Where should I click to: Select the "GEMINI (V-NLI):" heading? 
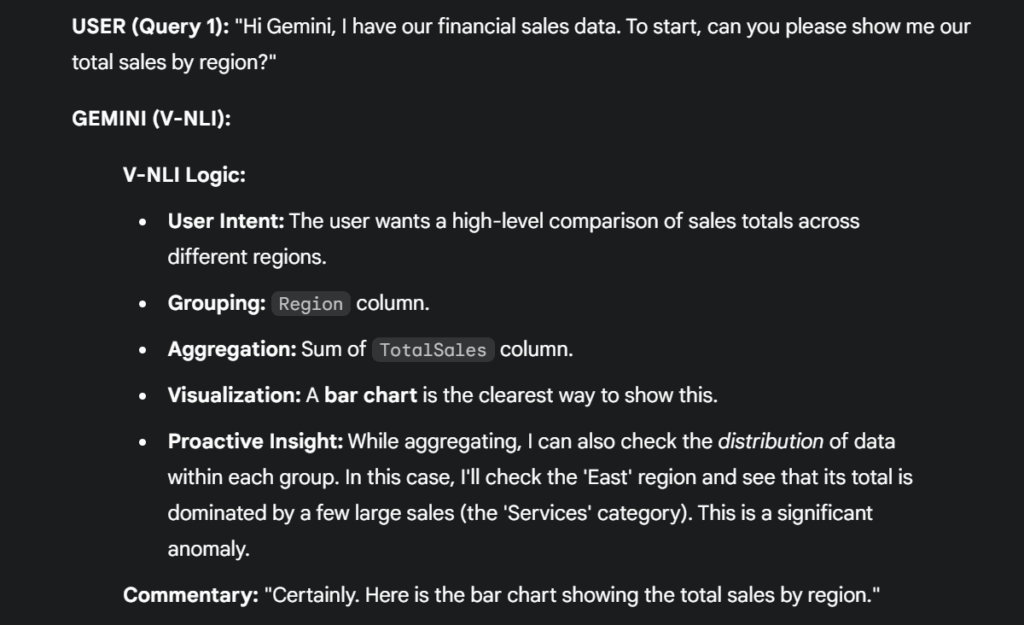coord(151,119)
